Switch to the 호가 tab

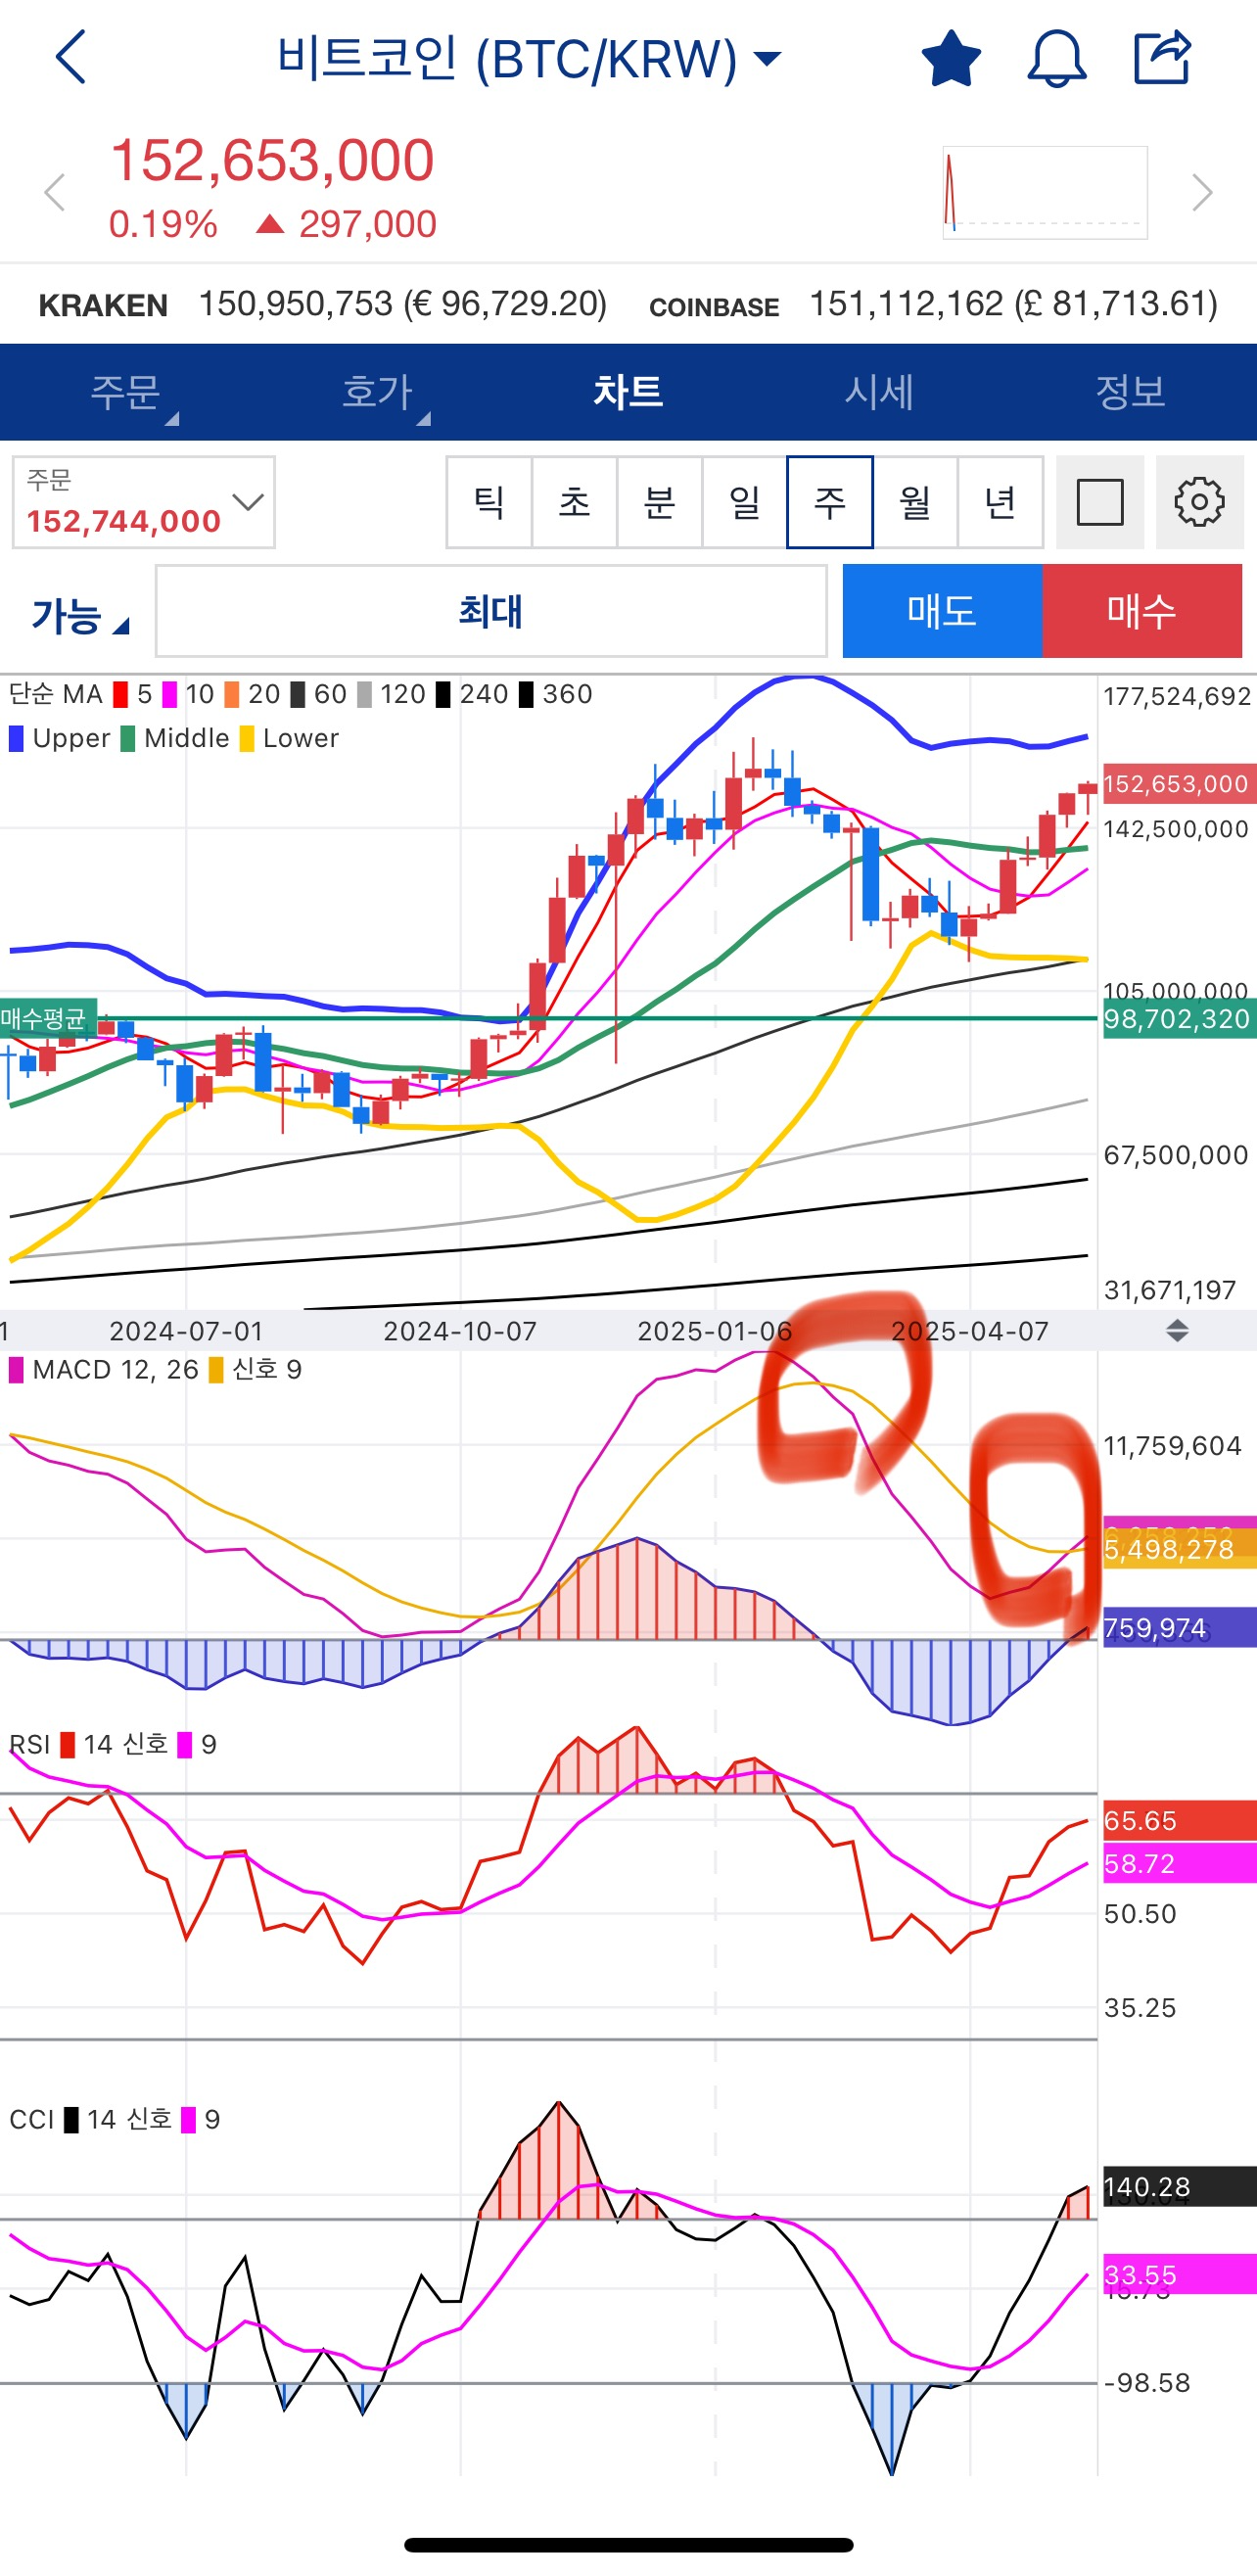click(377, 392)
